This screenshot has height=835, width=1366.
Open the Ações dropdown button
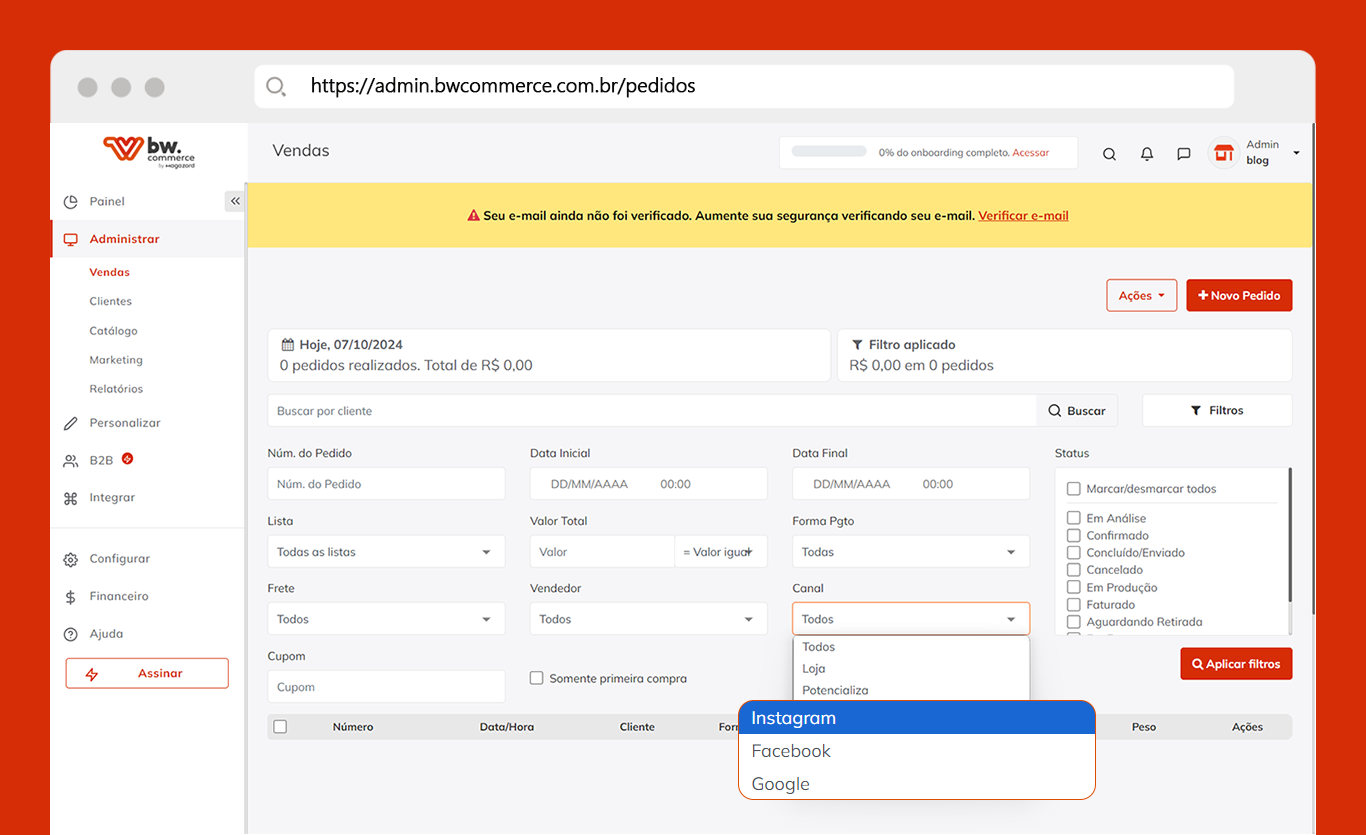point(1141,295)
